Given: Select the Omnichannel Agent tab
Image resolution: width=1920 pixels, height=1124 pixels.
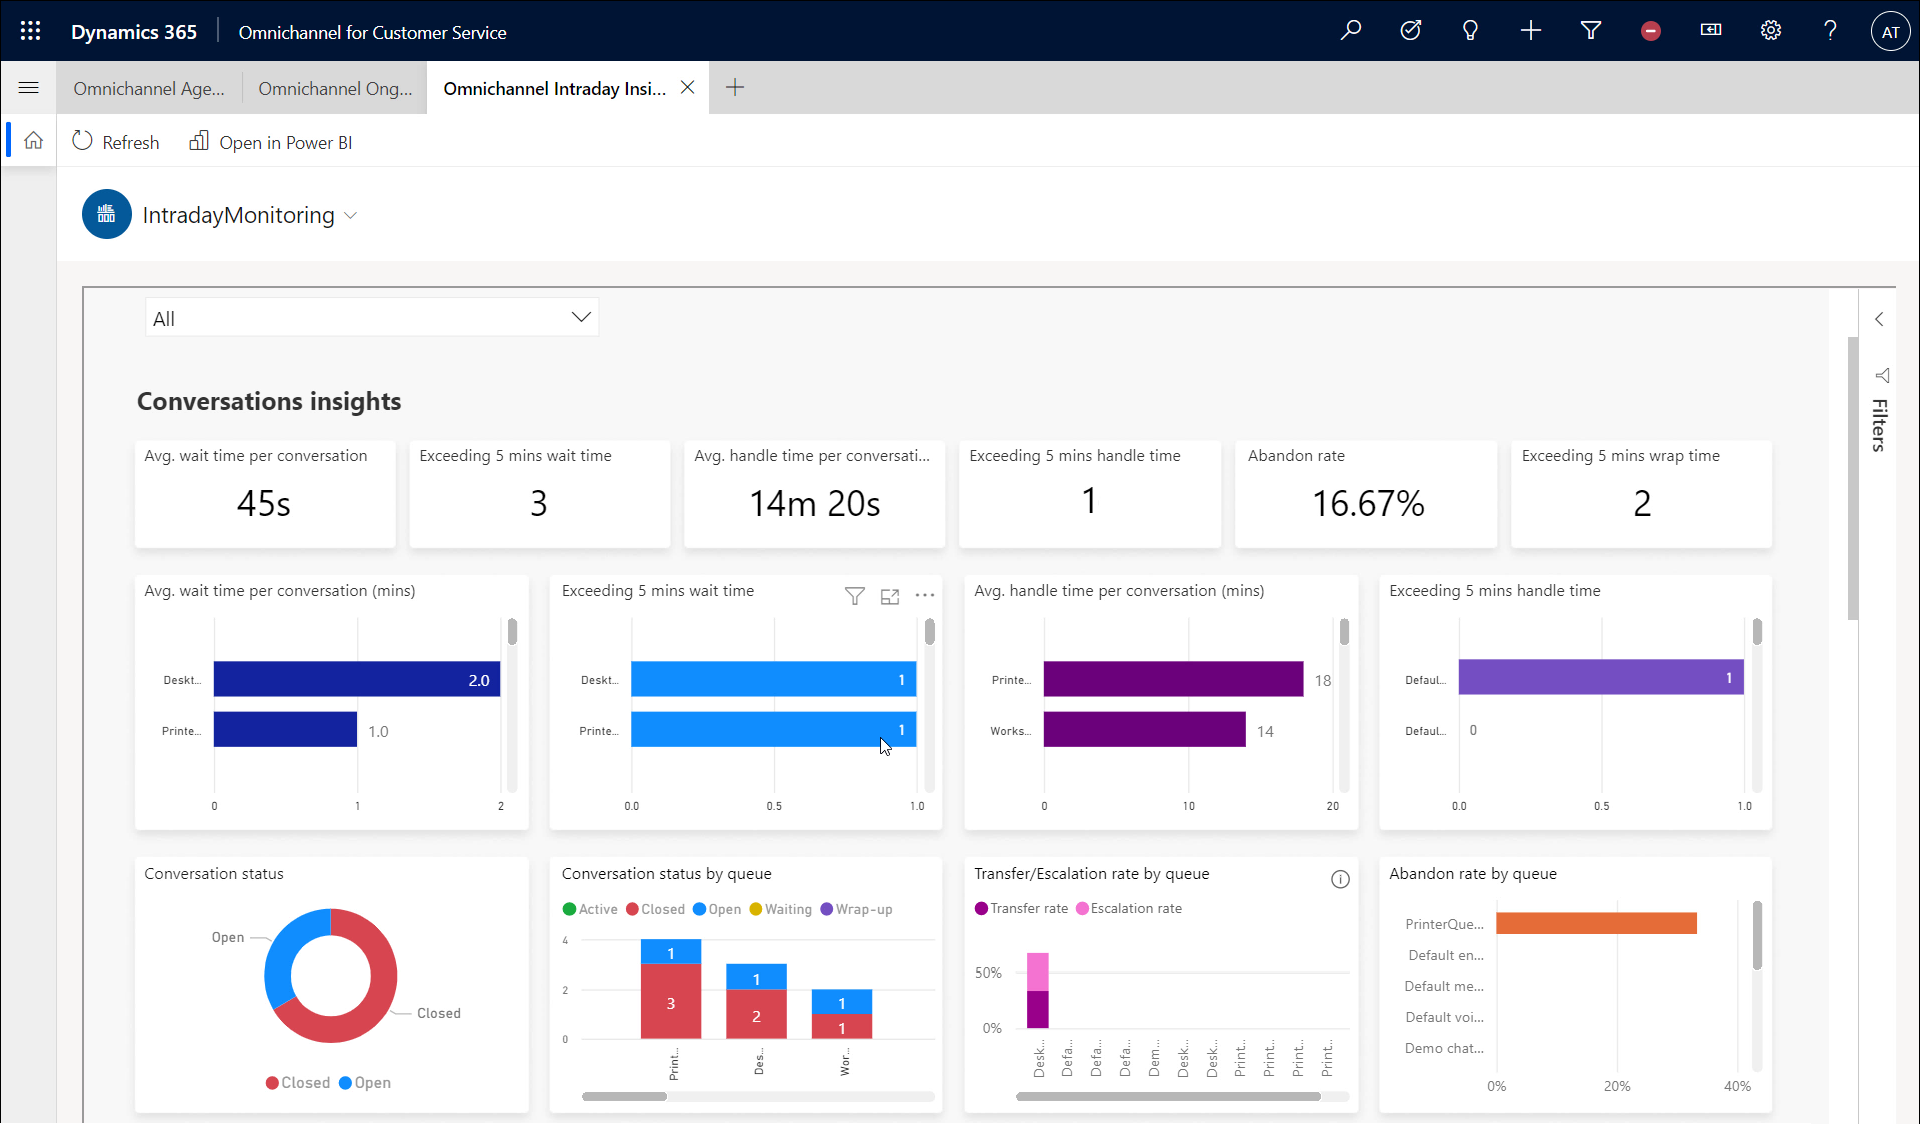Looking at the screenshot, I should click(151, 88).
